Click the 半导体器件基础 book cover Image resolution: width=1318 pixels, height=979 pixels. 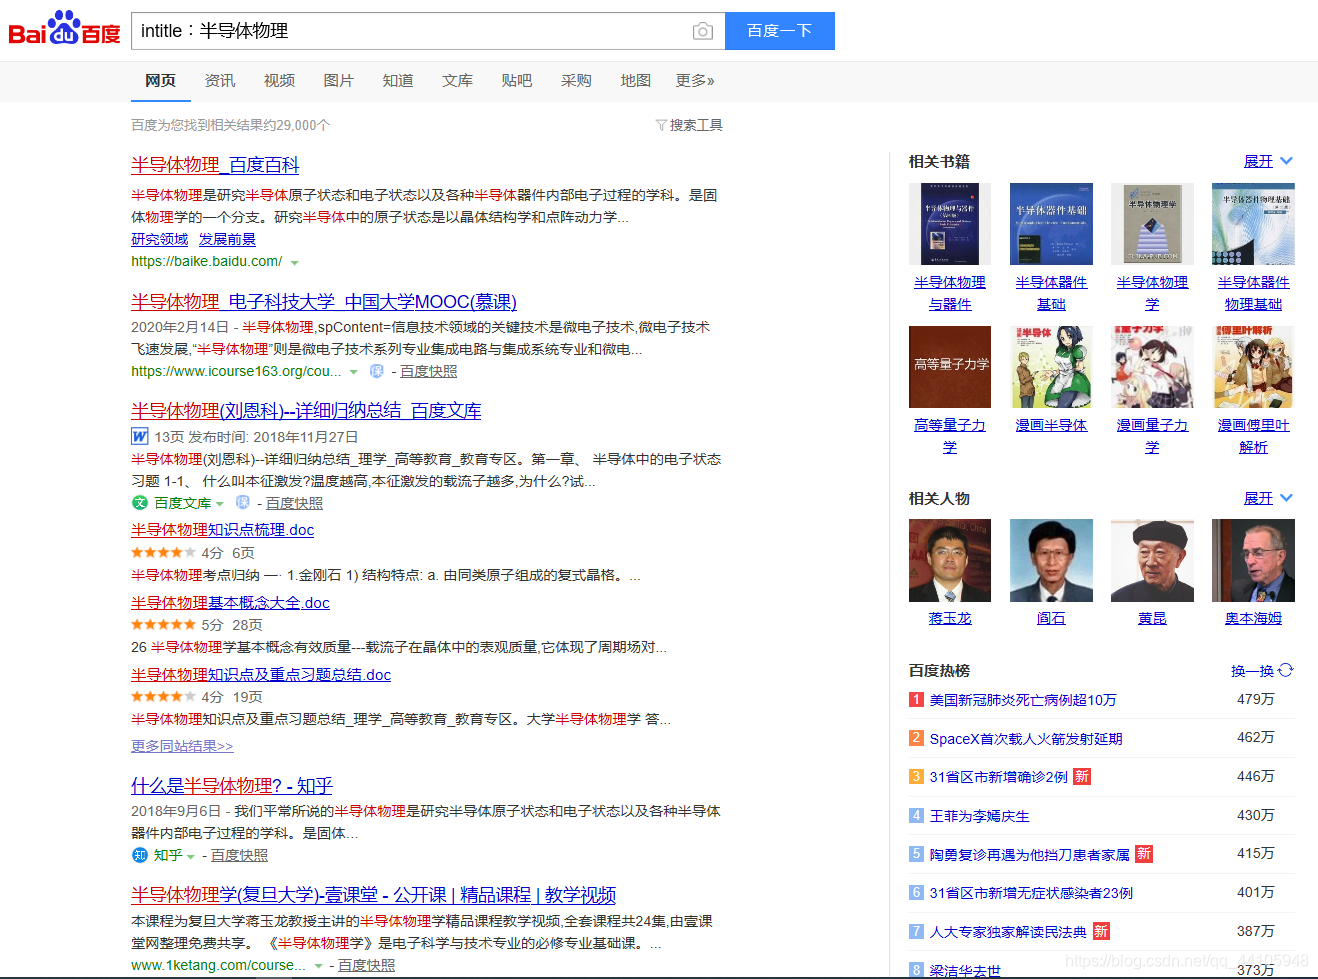pyautogui.click(x=1051, y=224)
